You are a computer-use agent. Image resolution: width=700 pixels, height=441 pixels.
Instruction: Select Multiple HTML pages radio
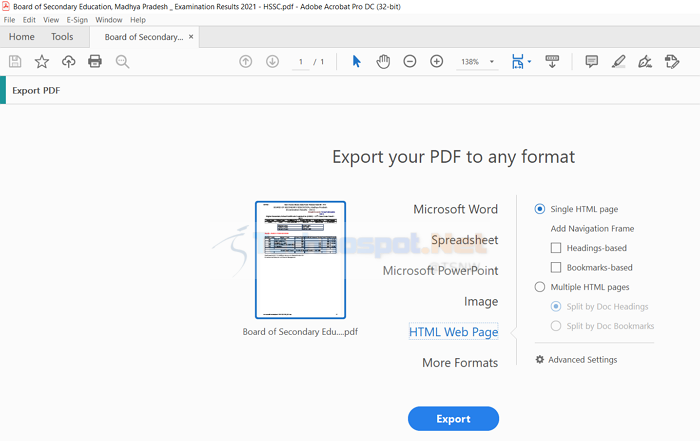tap(540, 287)
